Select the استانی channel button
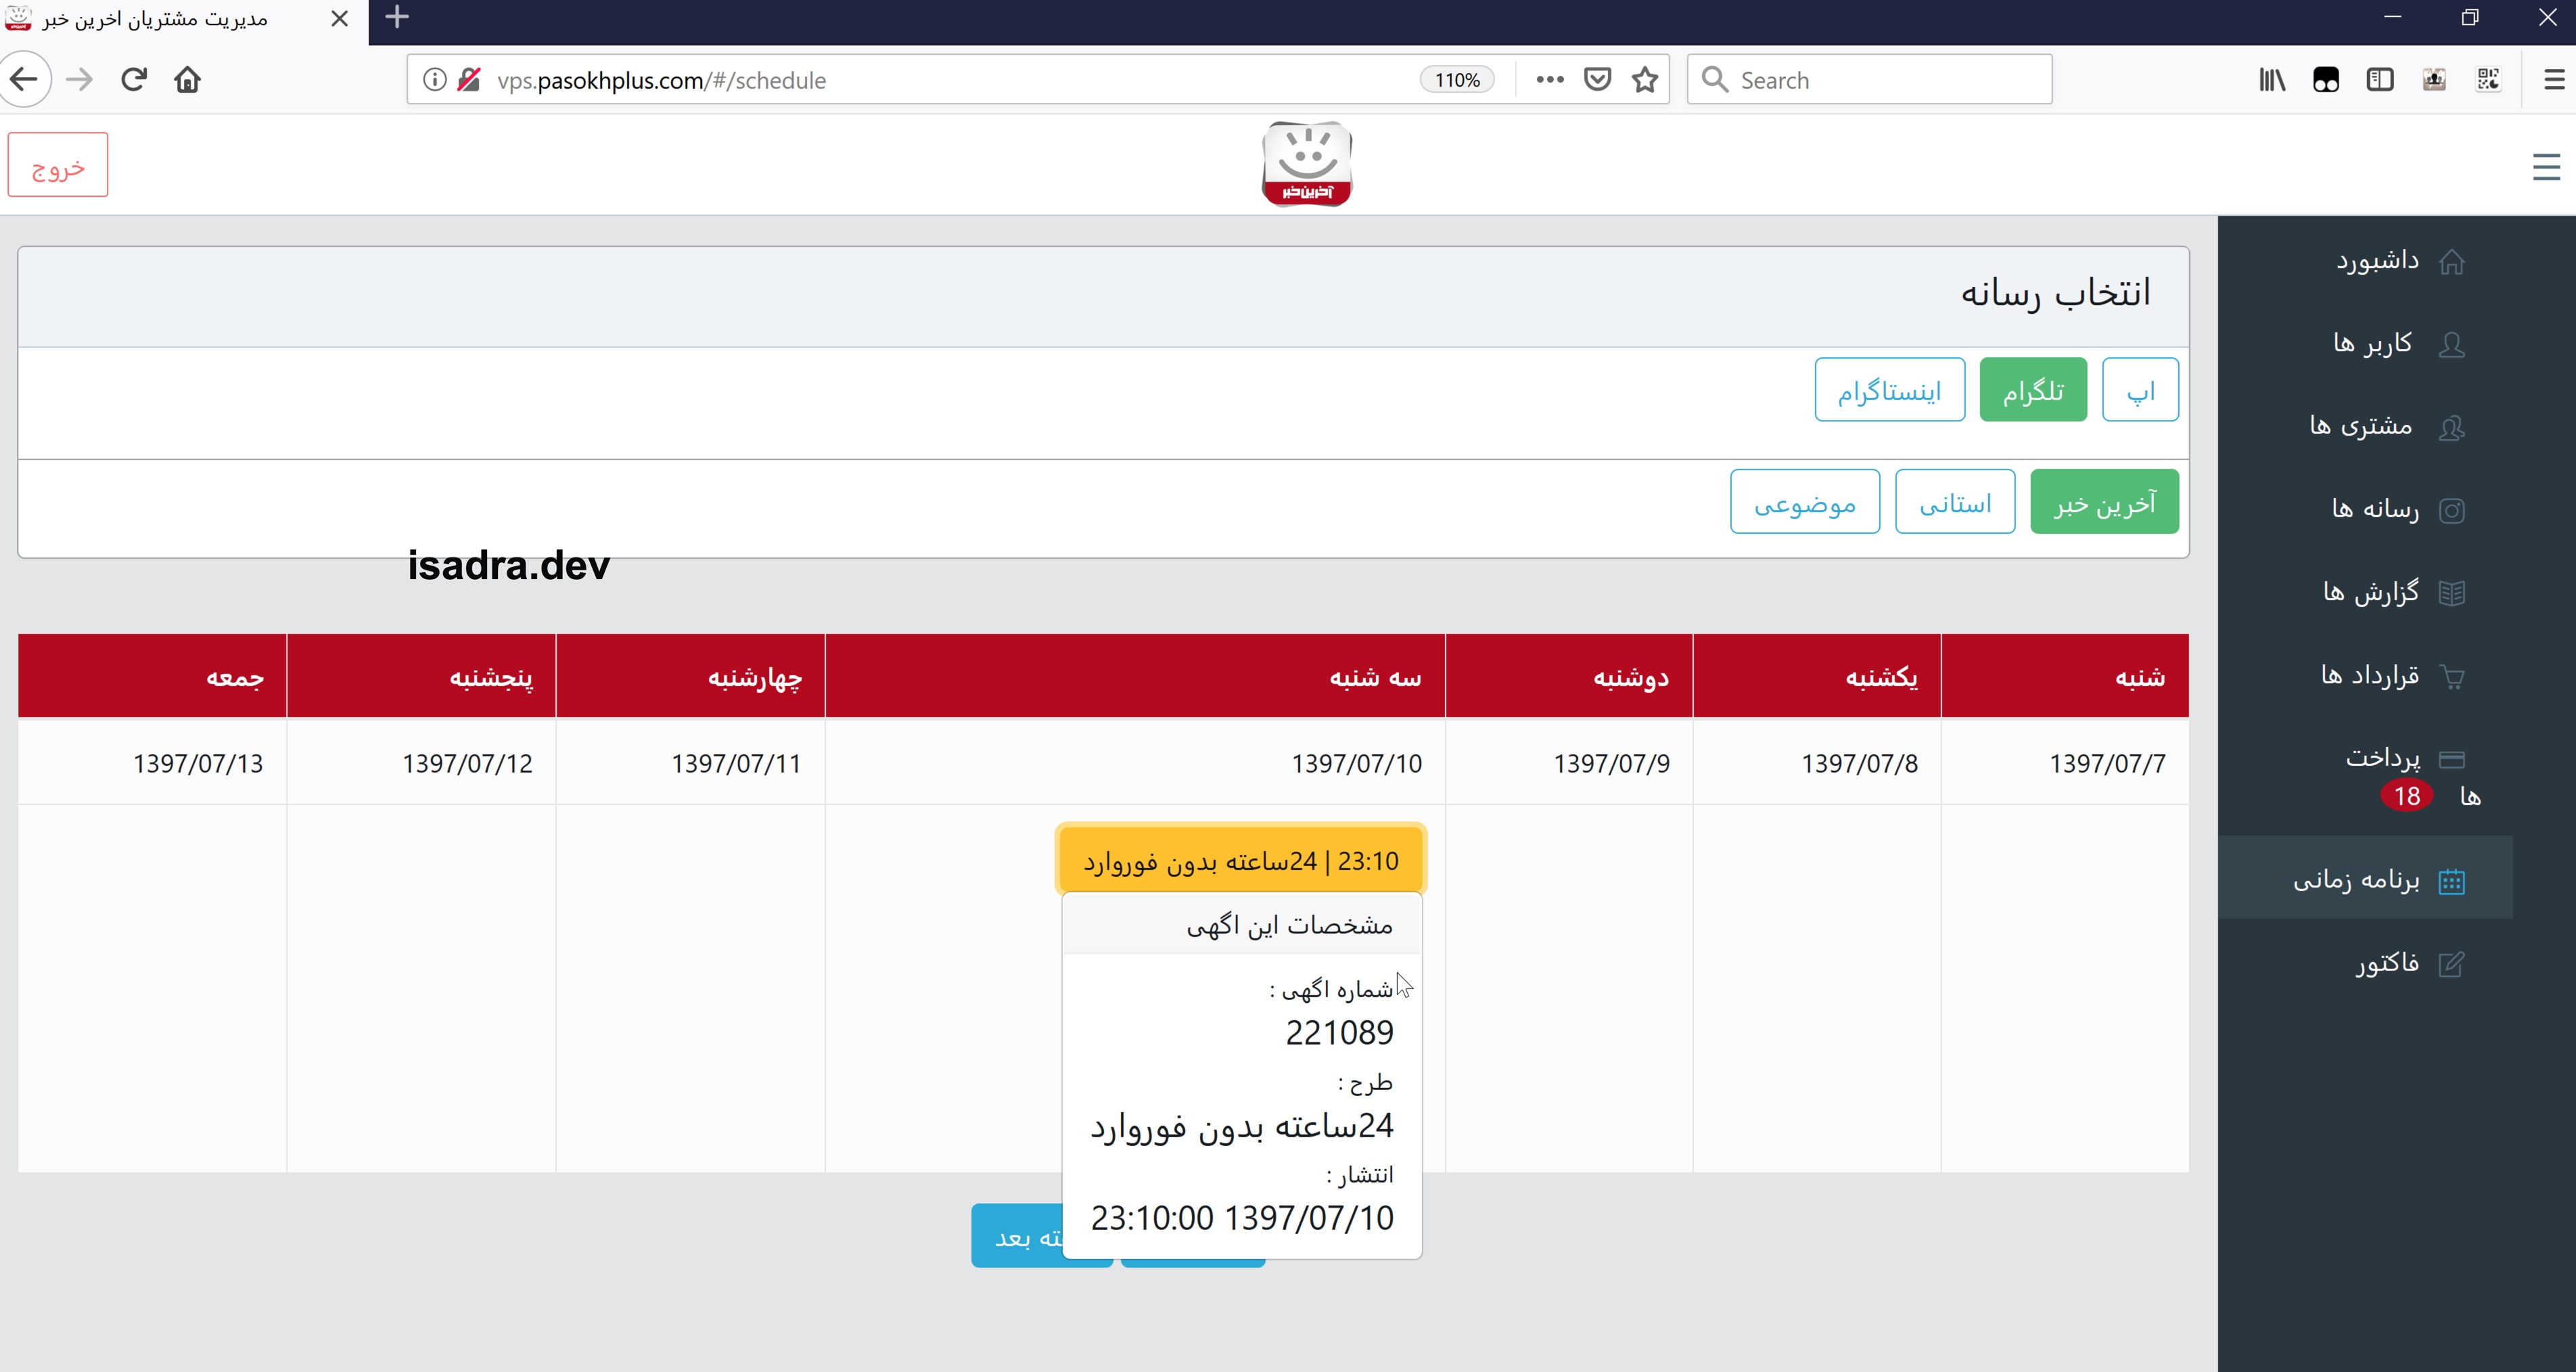Viewport: 2576px width, 1372px height. pos(1955,502)
